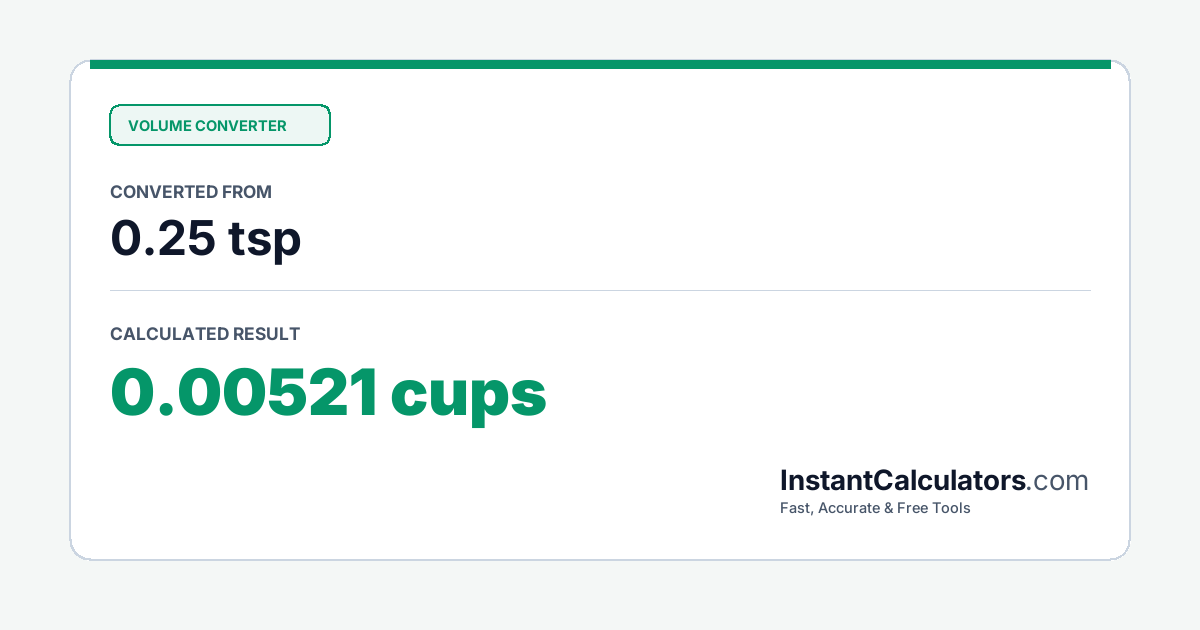
Task: Select the tsp unit text
Action: (264, 240)
